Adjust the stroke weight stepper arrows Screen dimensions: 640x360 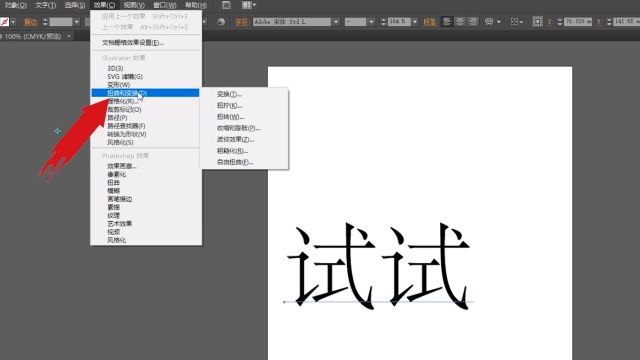coord(45,22)
